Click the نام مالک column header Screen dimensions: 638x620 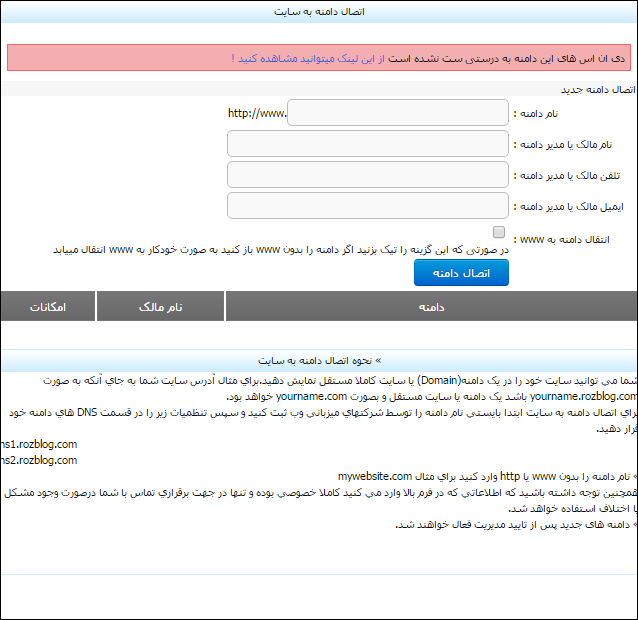click(x=160, y=306)
